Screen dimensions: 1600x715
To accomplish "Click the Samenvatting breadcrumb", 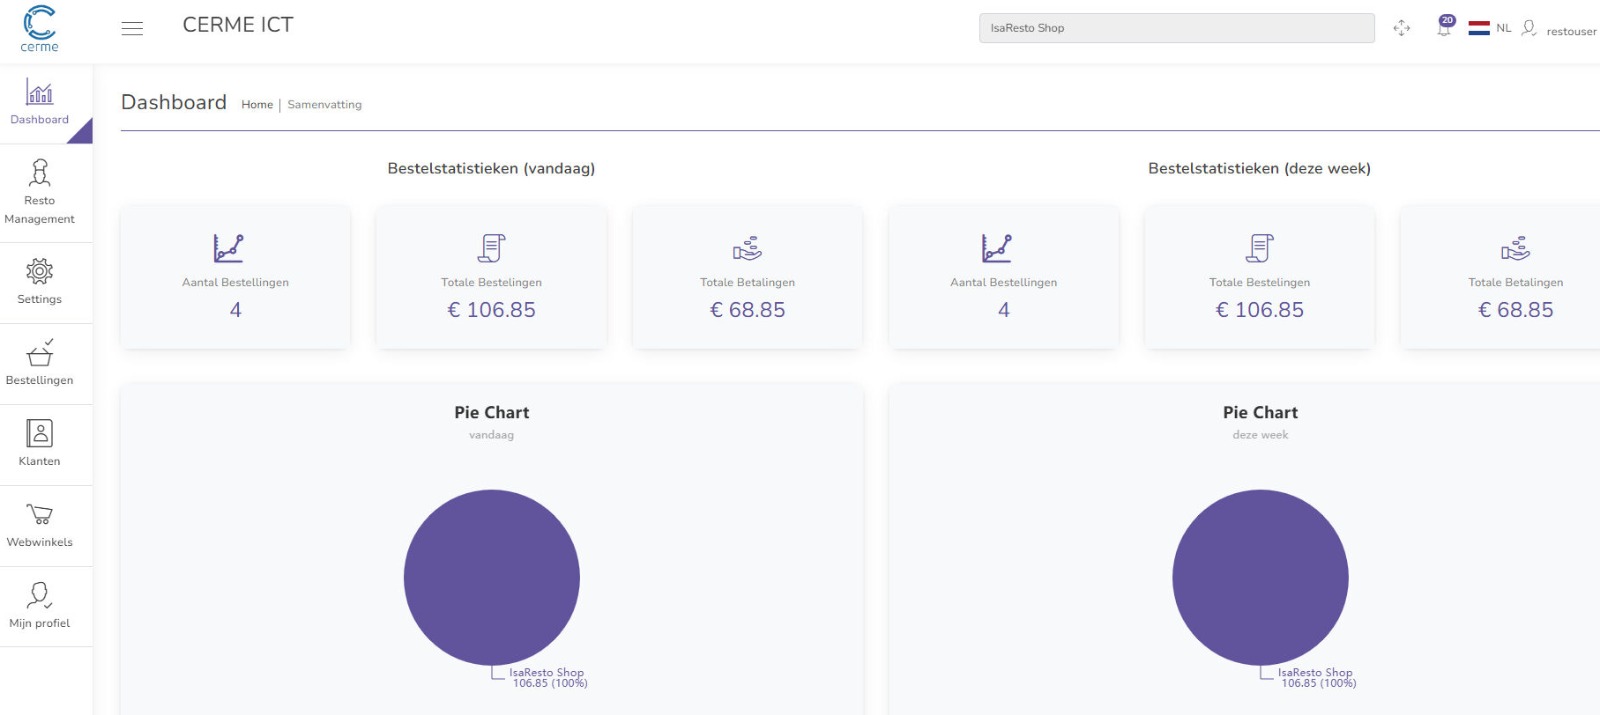I will click(x=325, y=104).
